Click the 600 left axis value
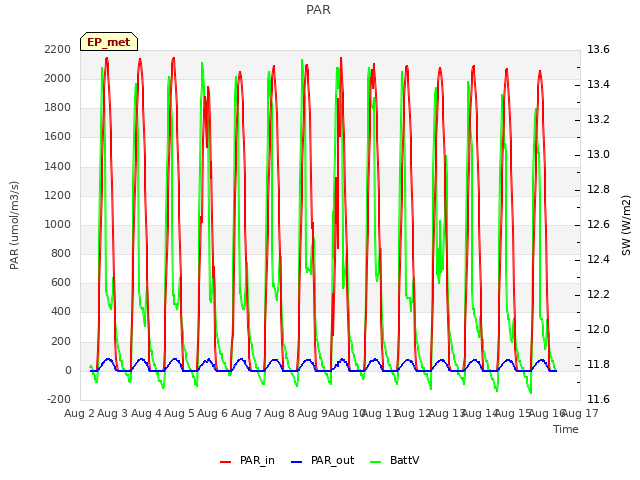This screenshot has width=640, height=480. pyautogui.click(x=61, y=282)
